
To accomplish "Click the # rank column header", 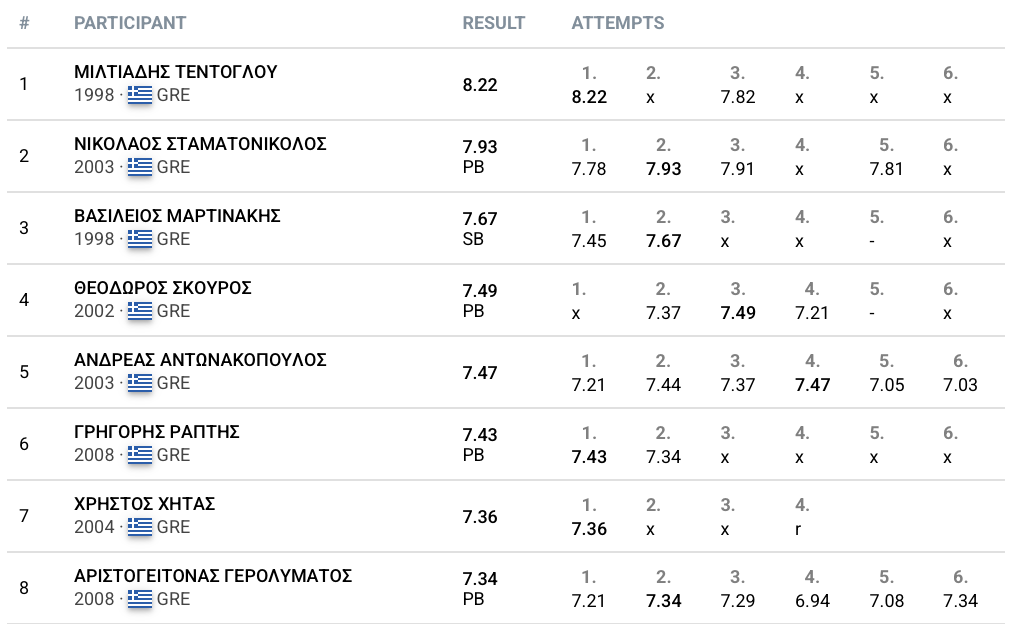I will click(x=24, y=23).
